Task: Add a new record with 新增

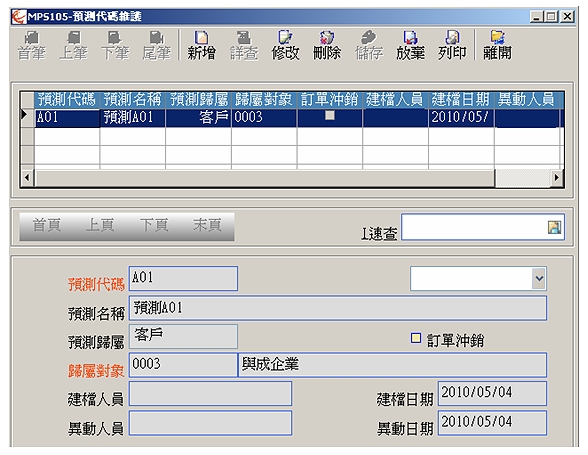Action: tap(201, 46)
